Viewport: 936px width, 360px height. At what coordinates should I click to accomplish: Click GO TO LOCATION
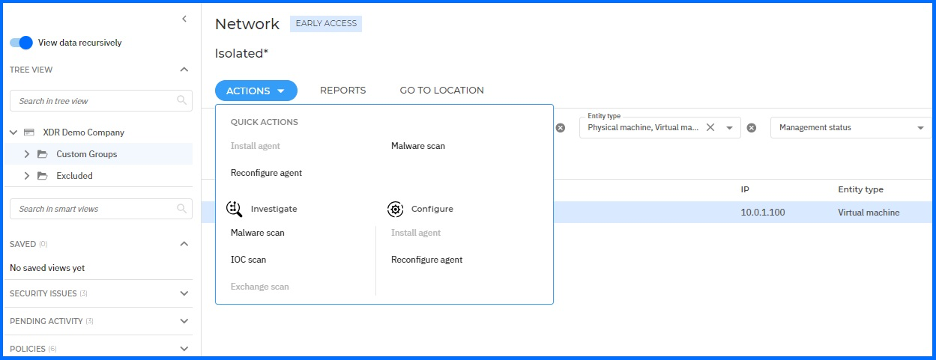click(x=442, y=91)
